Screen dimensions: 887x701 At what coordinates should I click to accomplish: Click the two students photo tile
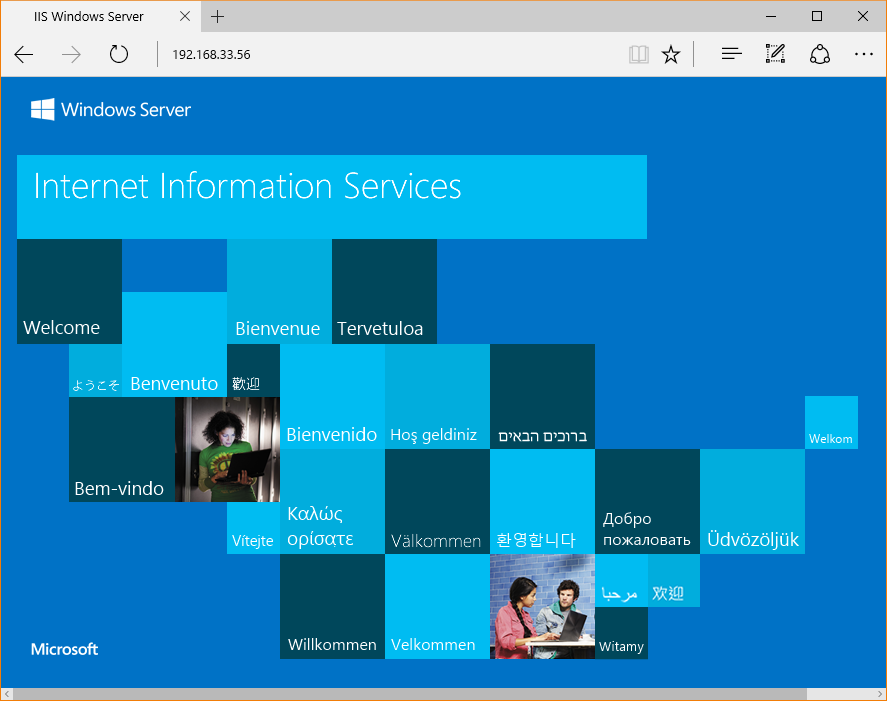coord(542,607)
